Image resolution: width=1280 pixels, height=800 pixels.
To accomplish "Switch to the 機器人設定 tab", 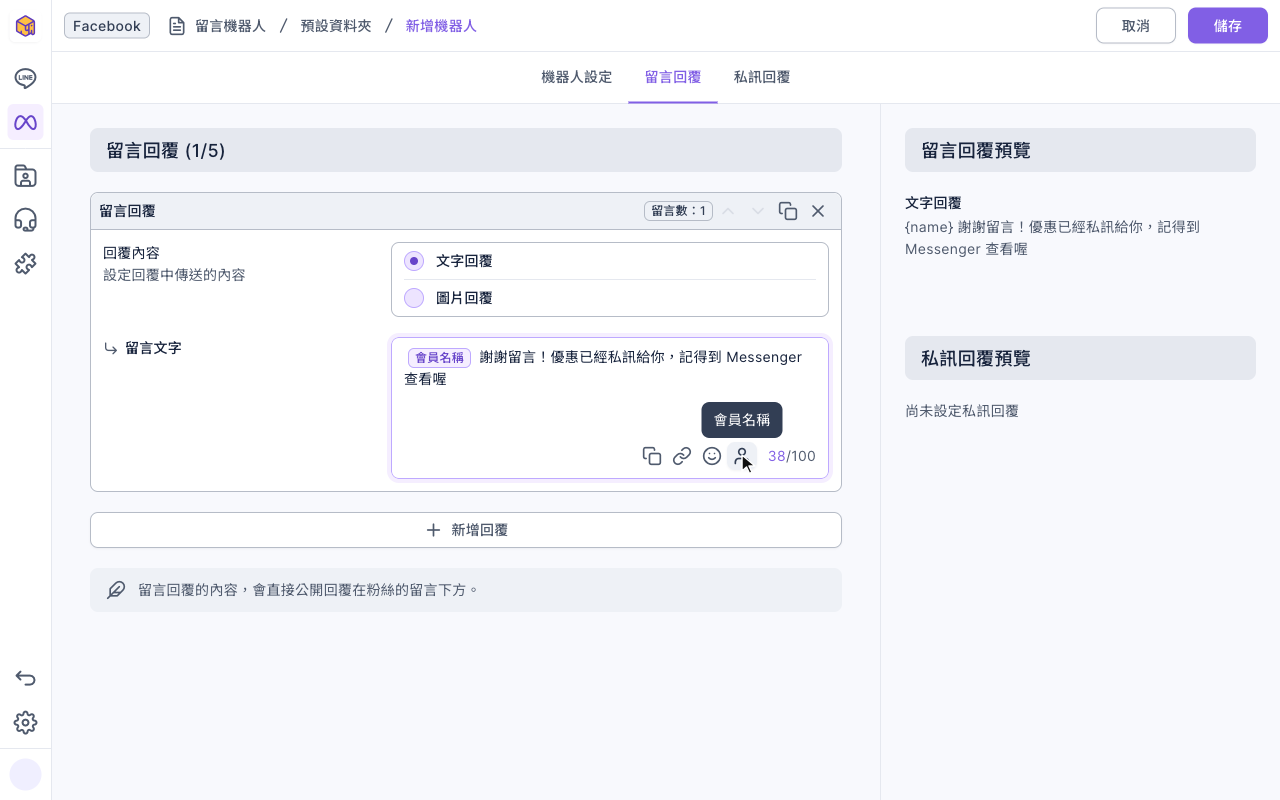I will pos(576,77).
